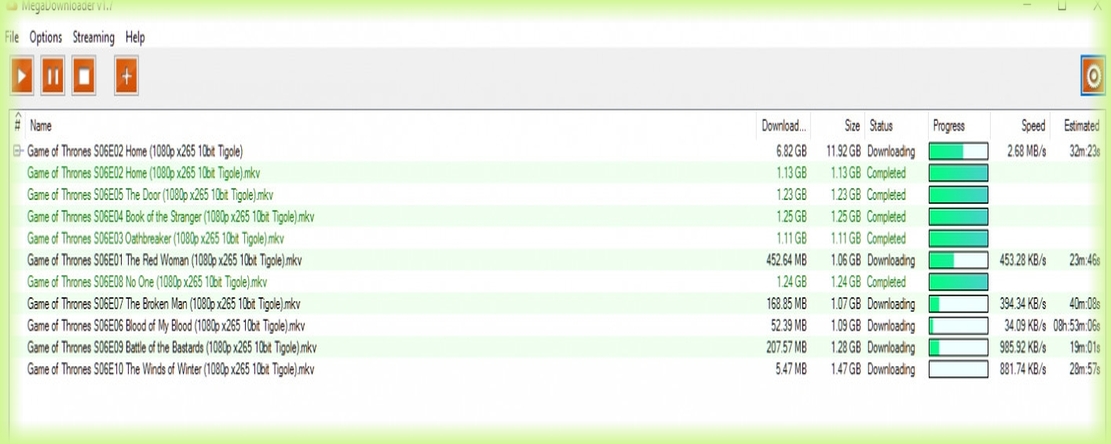Click the 52.39 MB downloaded cell
The image size is (1111, 444).
(x=789, y=326)
